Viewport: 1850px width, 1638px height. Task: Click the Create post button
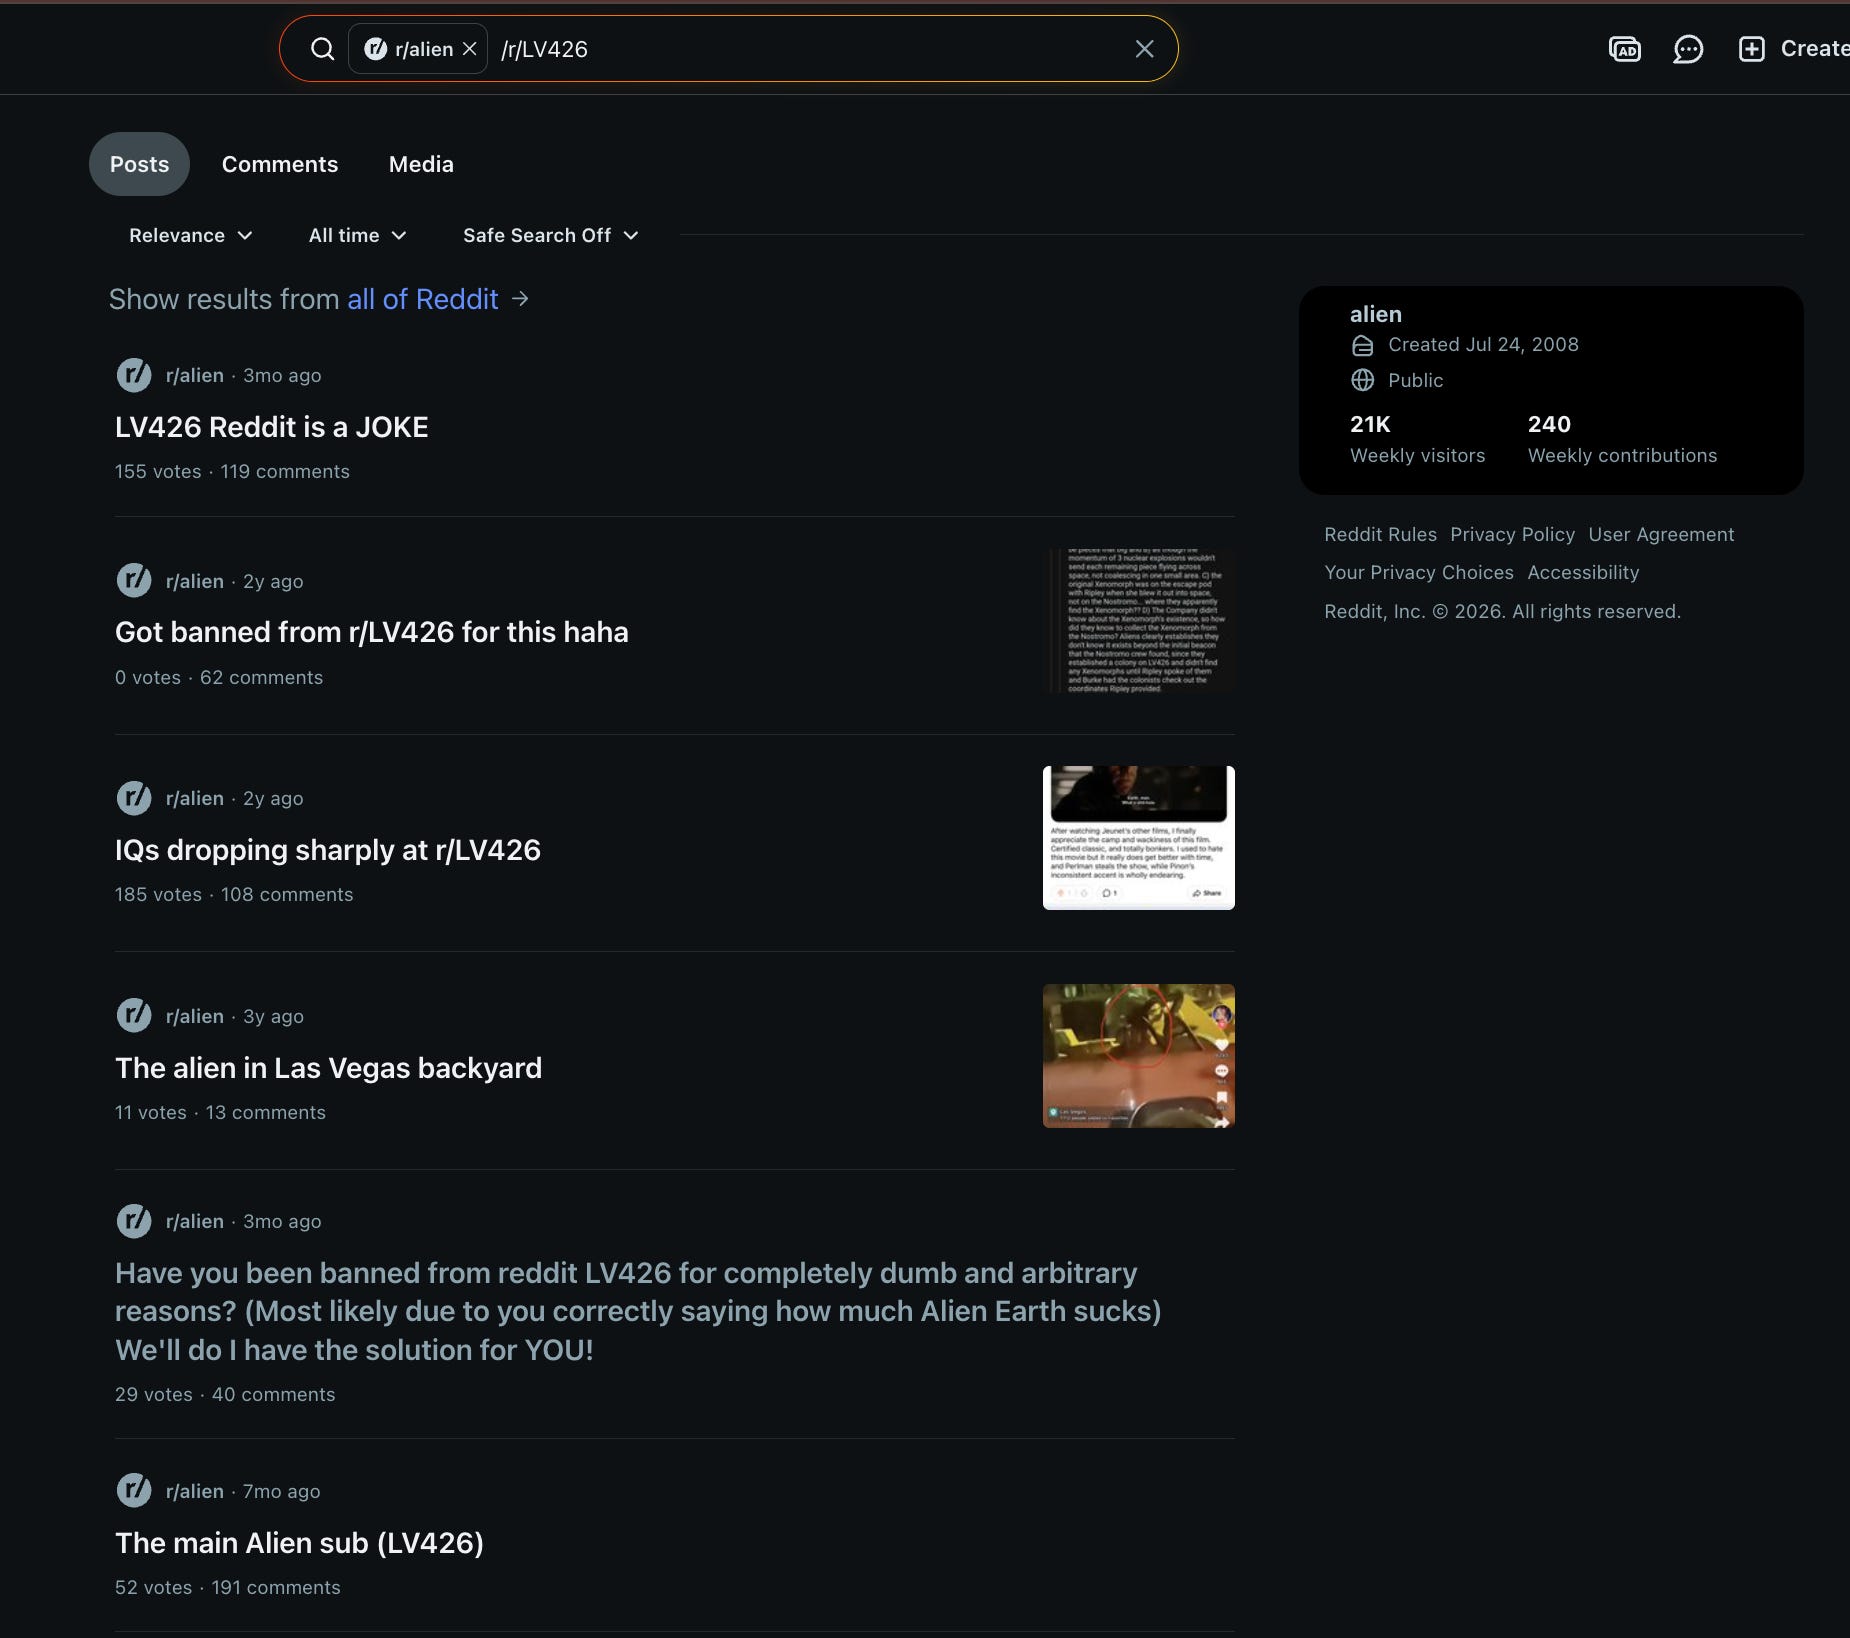click(x=1793, y=49)
